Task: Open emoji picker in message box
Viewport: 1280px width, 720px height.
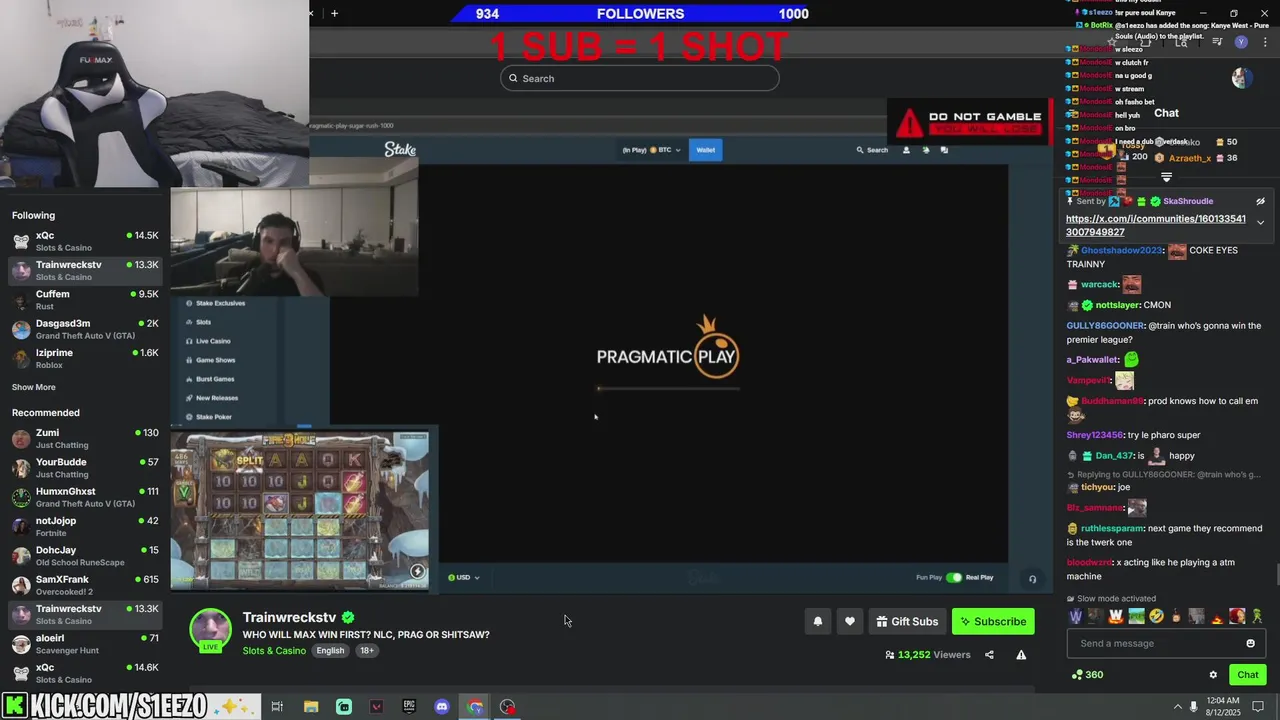Action: [x=1250, y=643]
